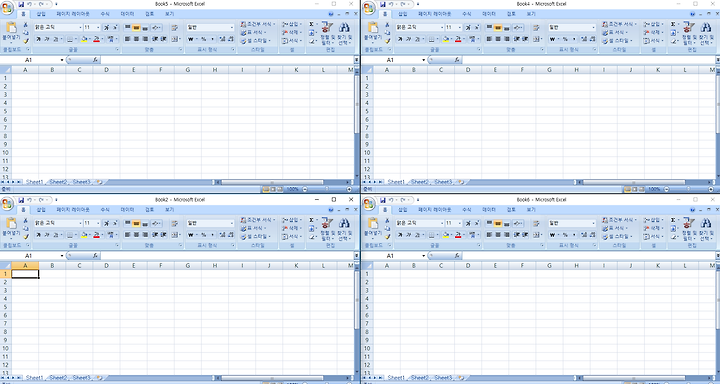Switch to Sheet3 tab in Book4

443,182
